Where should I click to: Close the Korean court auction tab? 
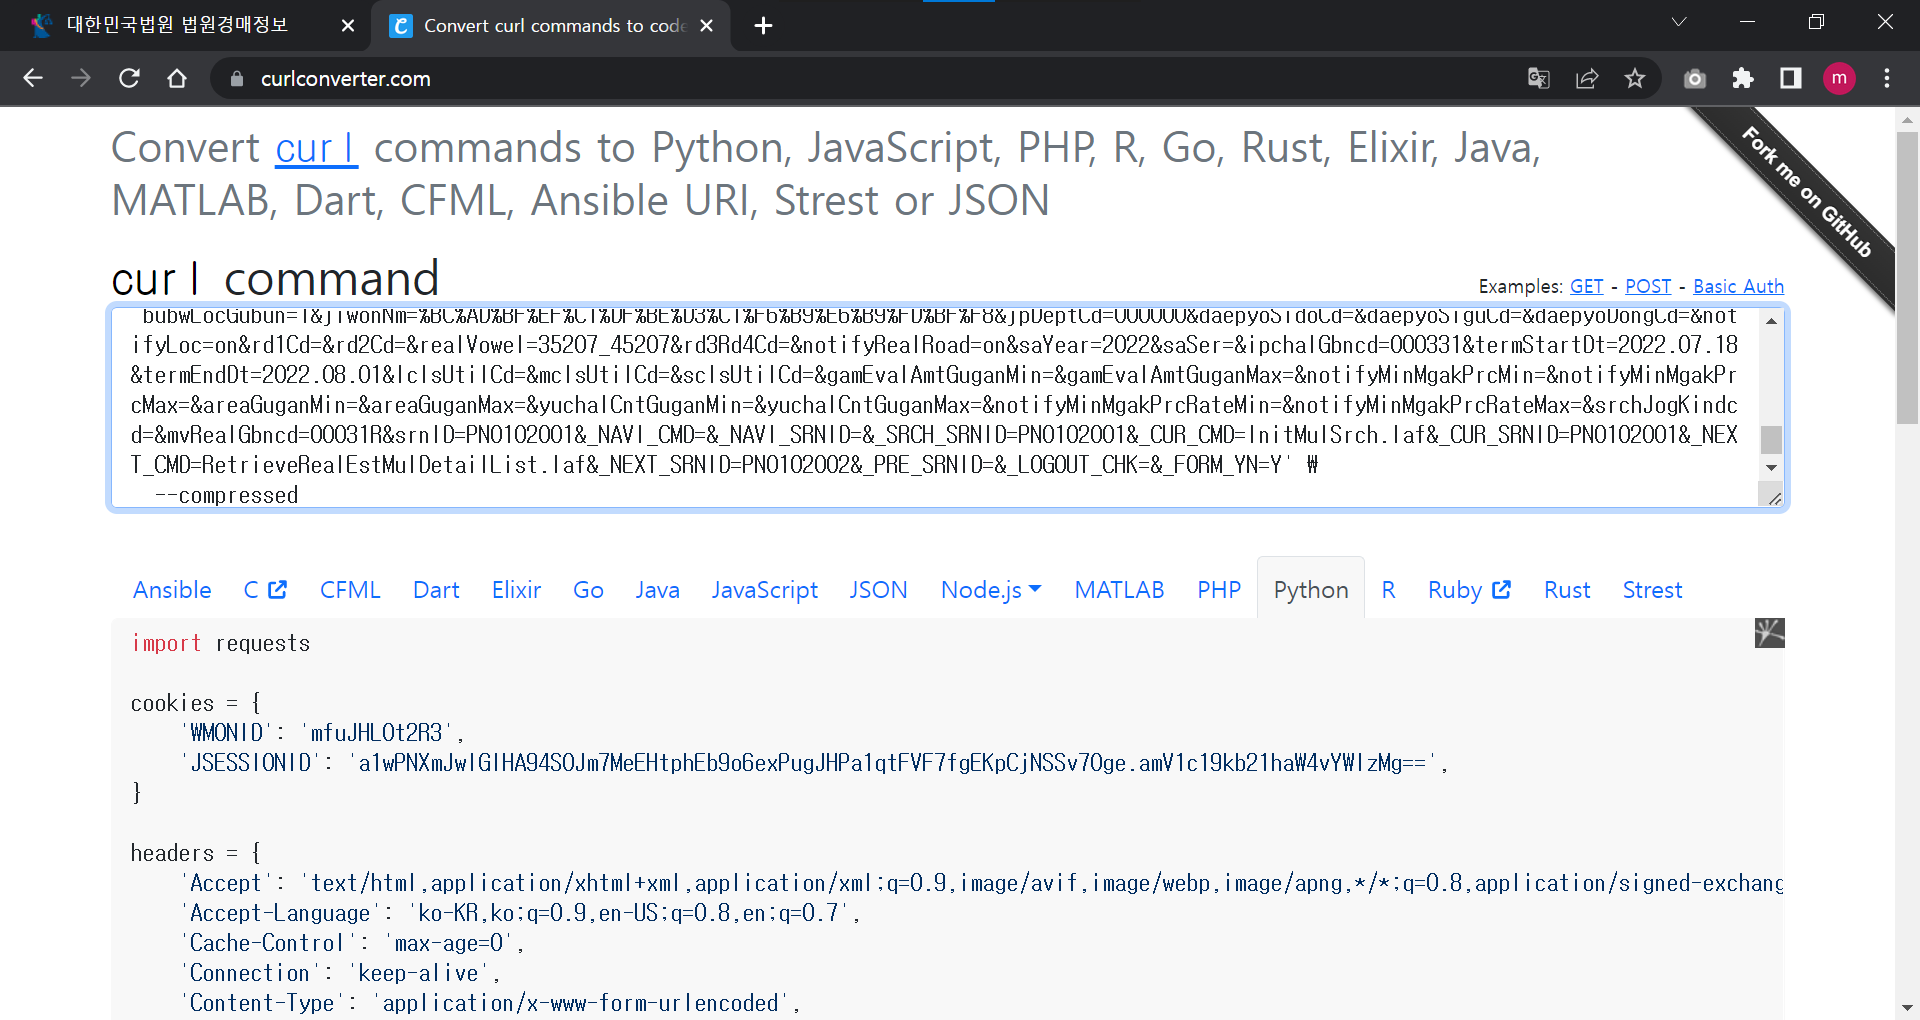[348, 26]
